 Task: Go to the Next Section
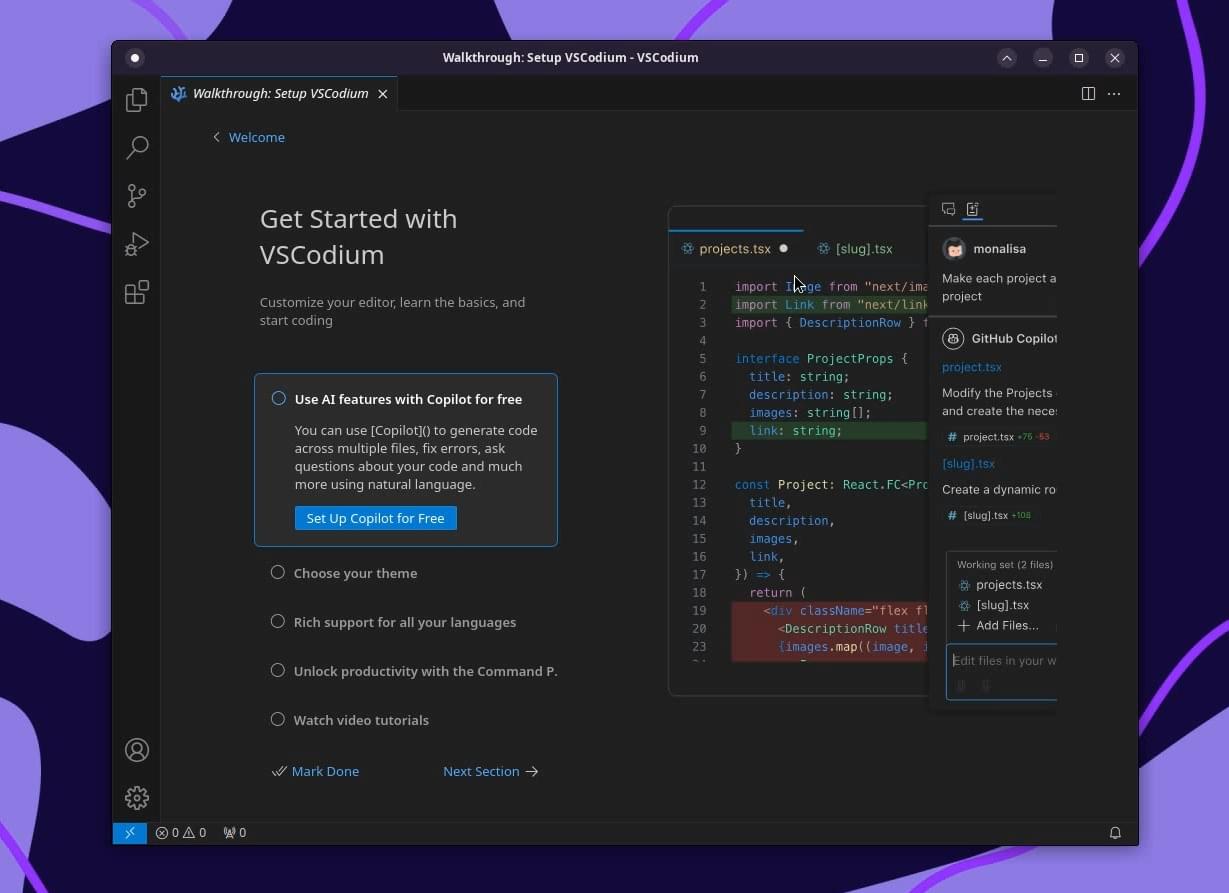[x=491, y=771]
